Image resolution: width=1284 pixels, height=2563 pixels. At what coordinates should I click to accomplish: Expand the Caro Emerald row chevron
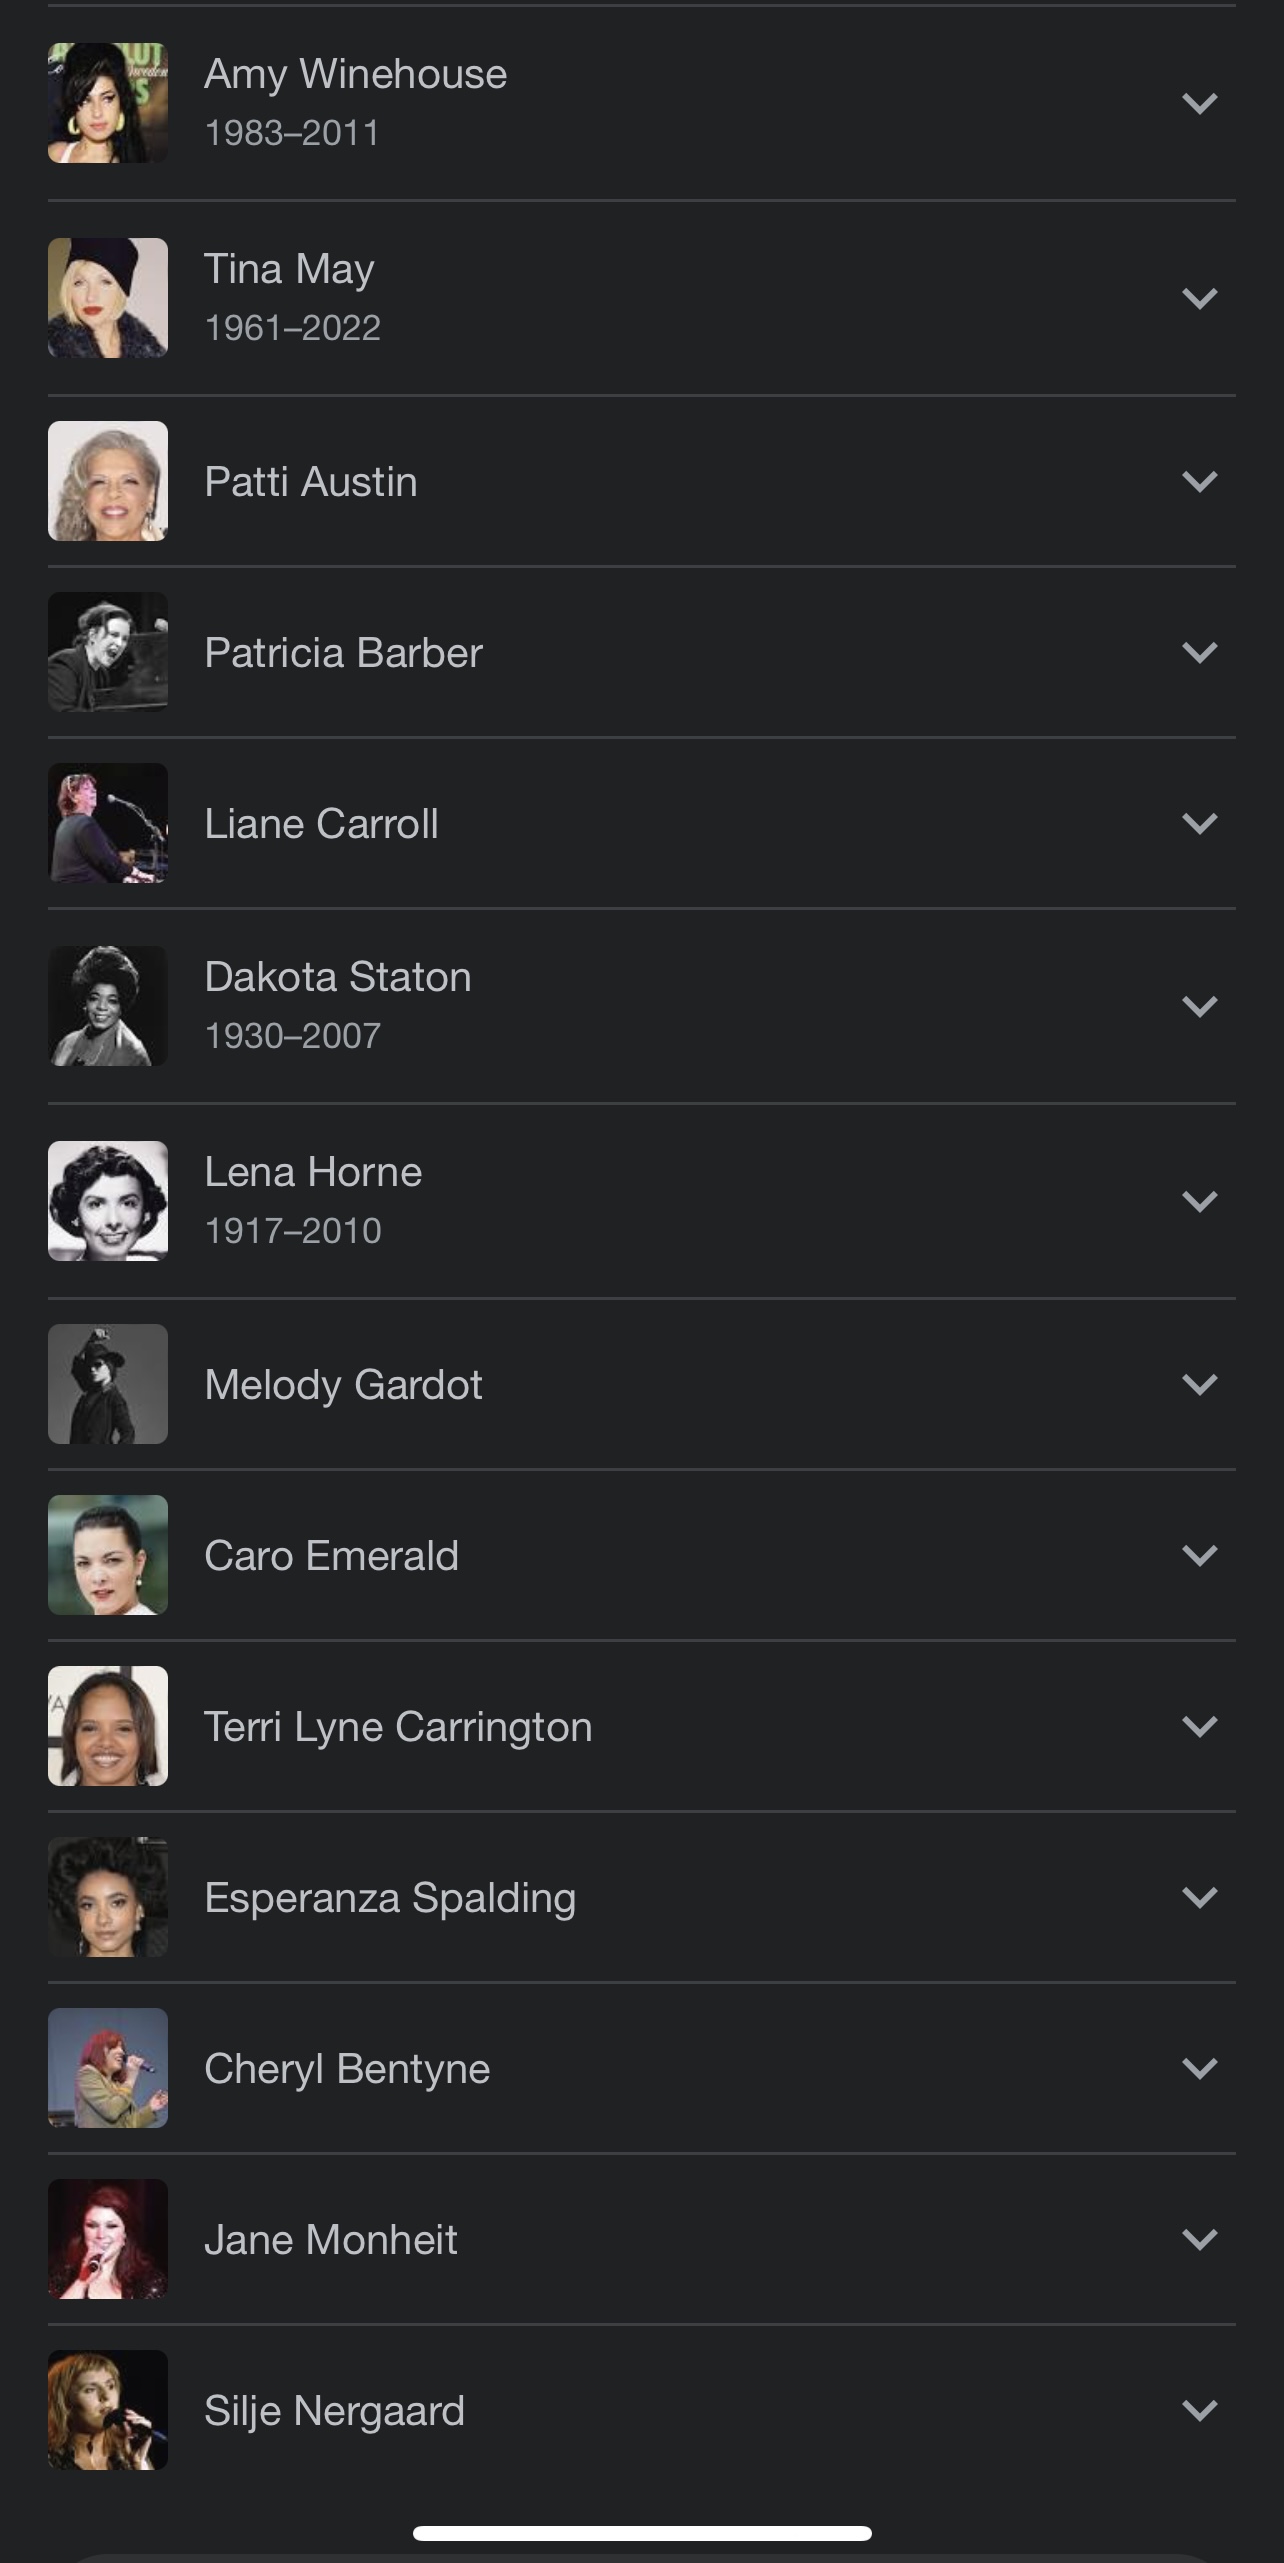pos(1199,1555)
